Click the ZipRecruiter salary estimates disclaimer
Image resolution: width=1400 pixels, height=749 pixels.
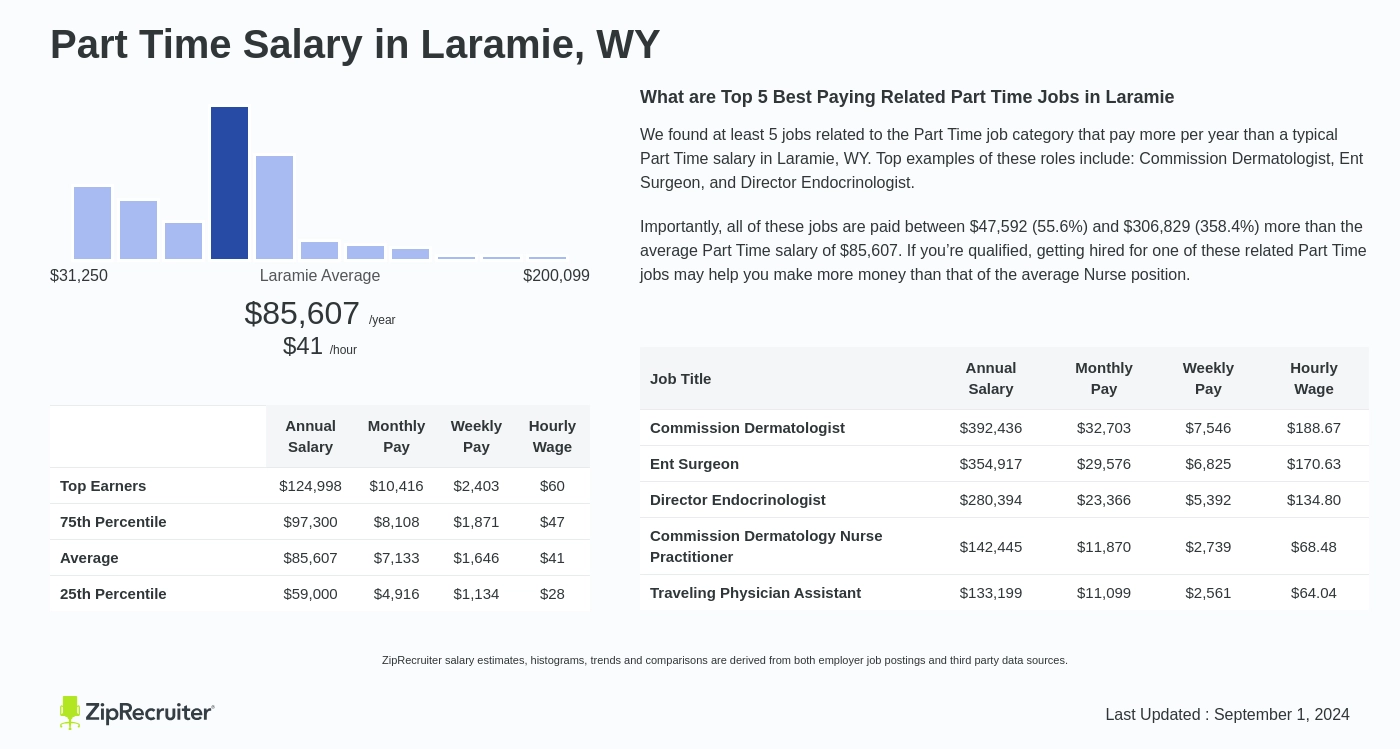coord(725,660)
